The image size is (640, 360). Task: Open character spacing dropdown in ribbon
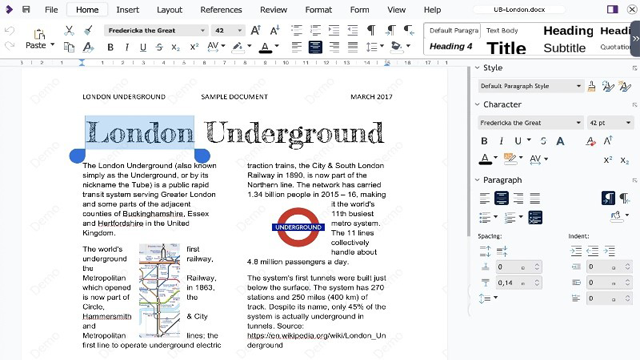[223, 47]
